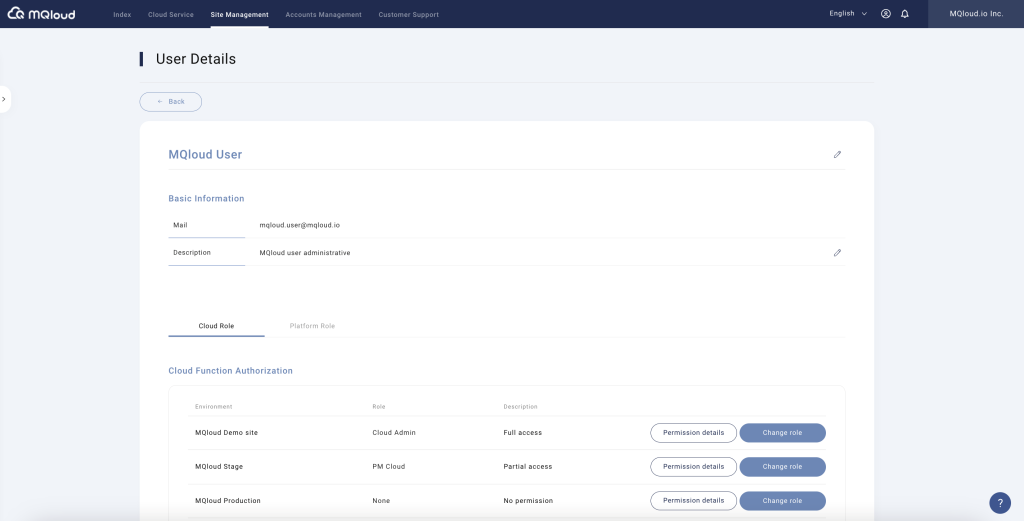This screenshot has width=1024, height=521.
Task: Change role for MQloud Stage
Action: point(782,467)
